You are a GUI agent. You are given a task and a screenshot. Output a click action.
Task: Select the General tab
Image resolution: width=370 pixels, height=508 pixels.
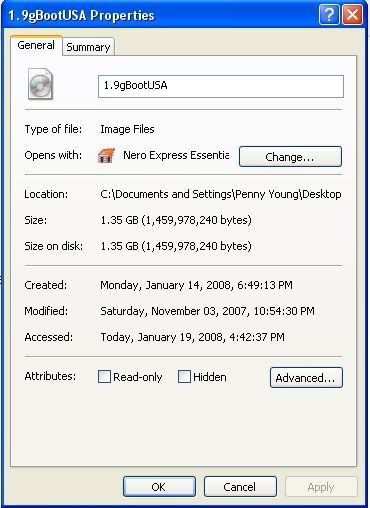tap(36, 45)
